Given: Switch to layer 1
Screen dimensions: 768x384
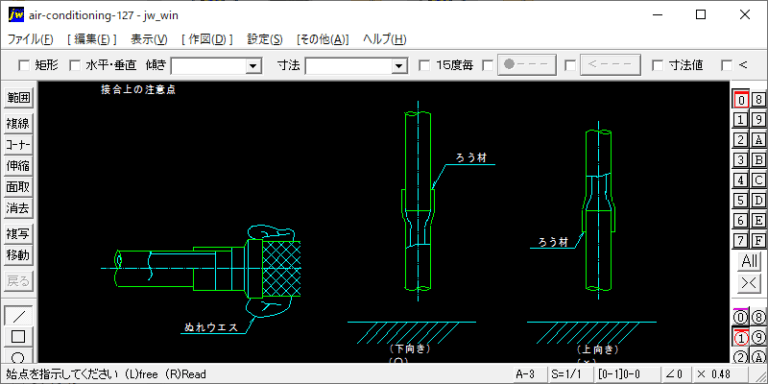Looking at the screenshot, I should 741,120.
